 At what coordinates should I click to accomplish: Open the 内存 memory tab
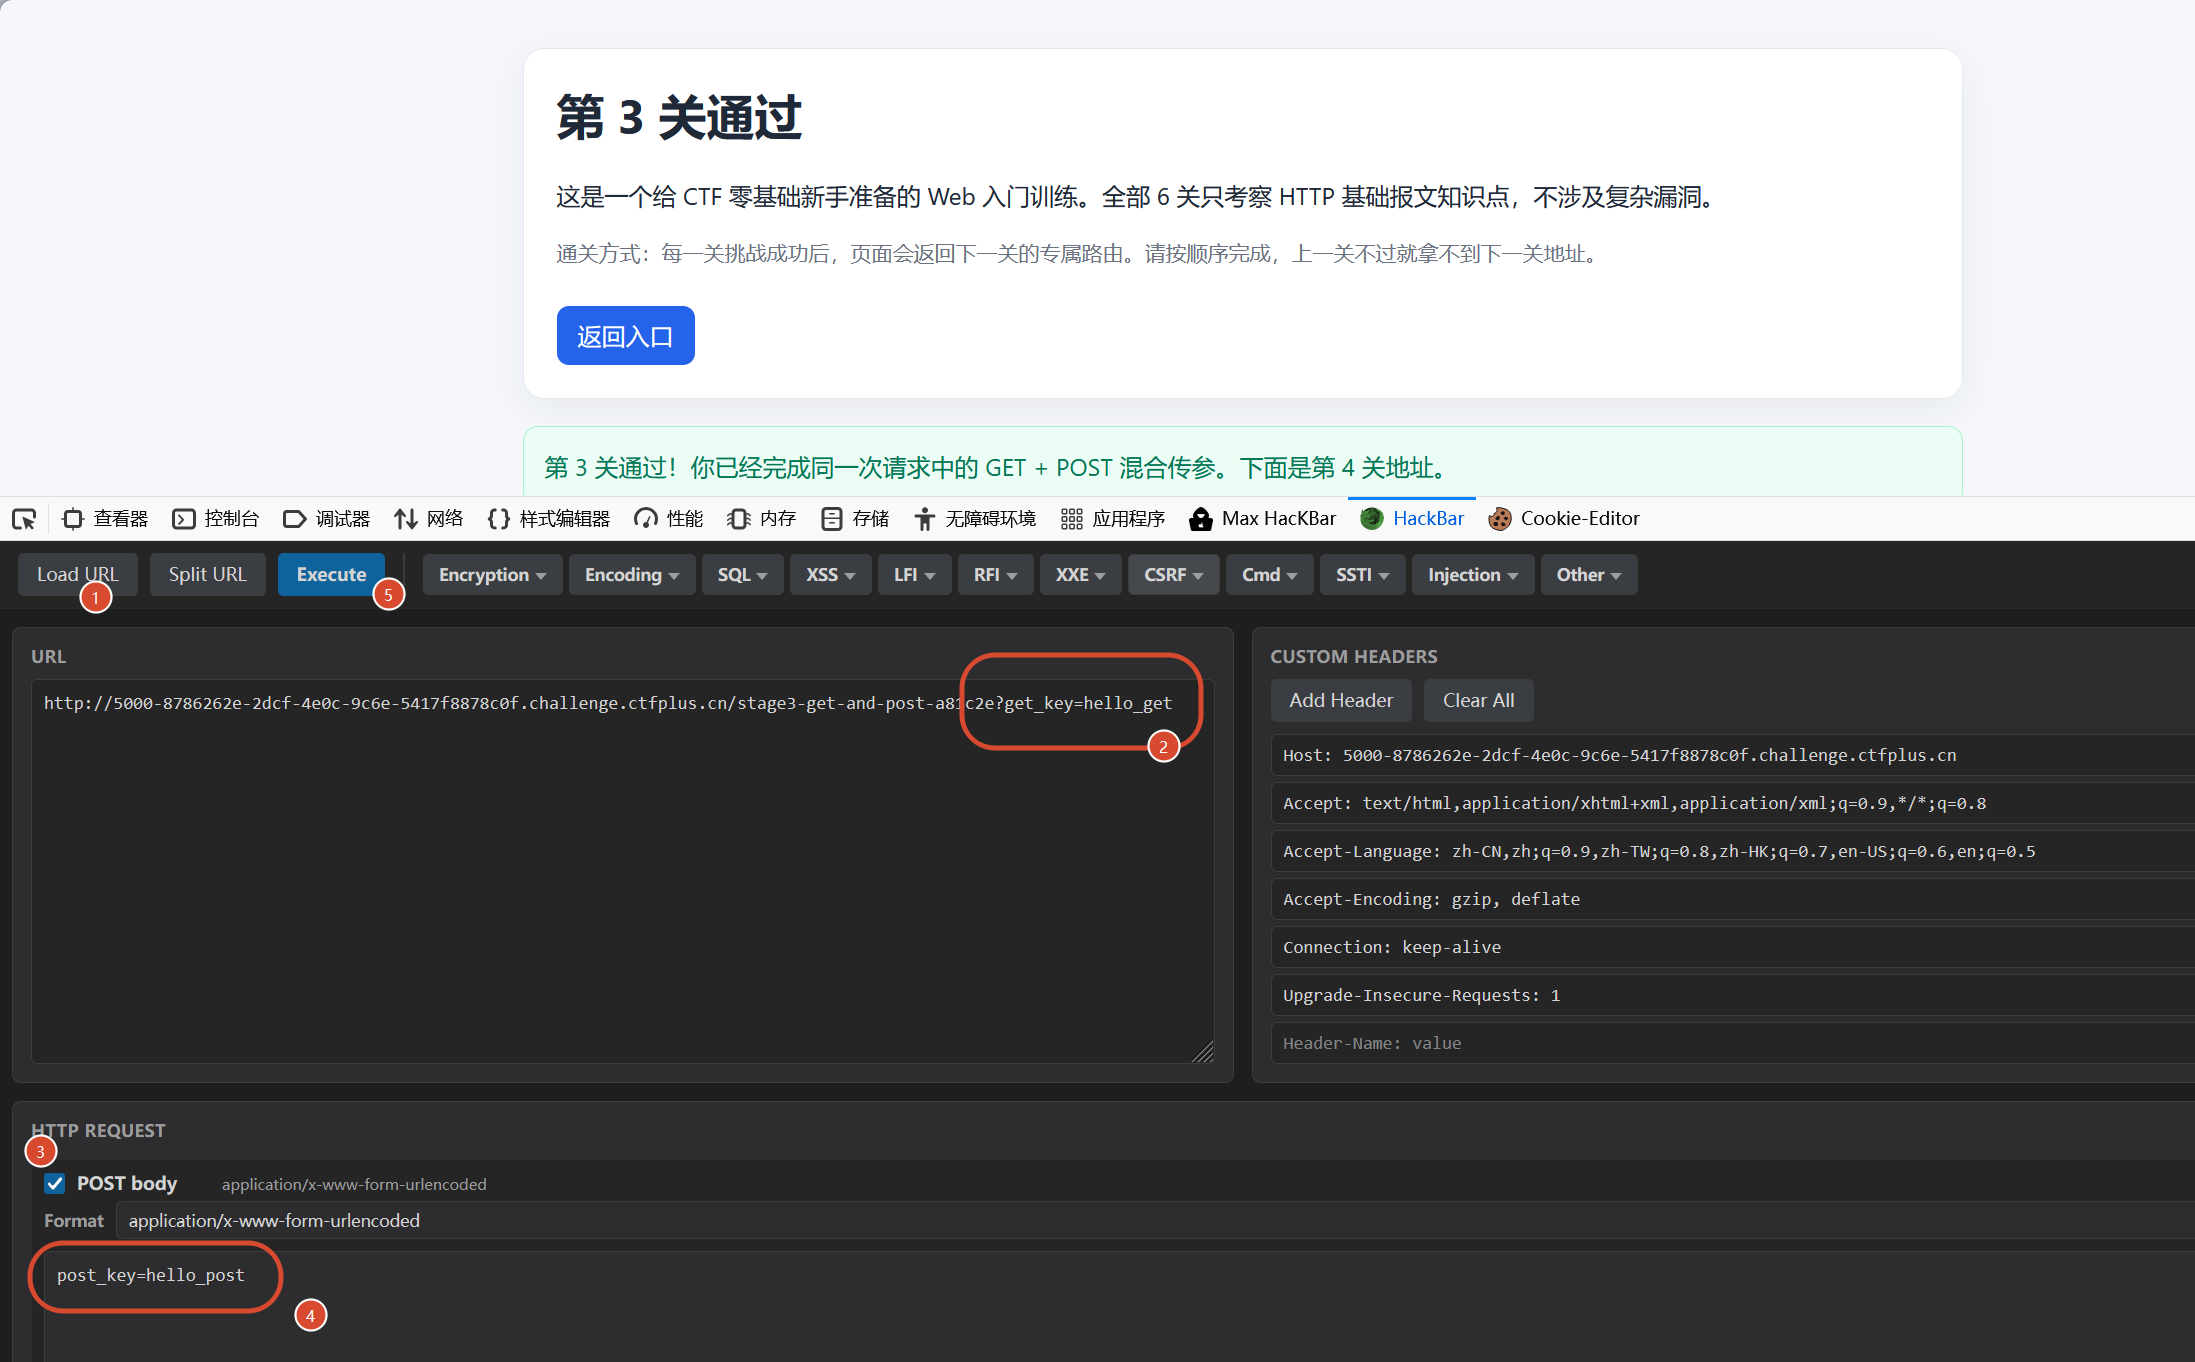tap(762, 519)
